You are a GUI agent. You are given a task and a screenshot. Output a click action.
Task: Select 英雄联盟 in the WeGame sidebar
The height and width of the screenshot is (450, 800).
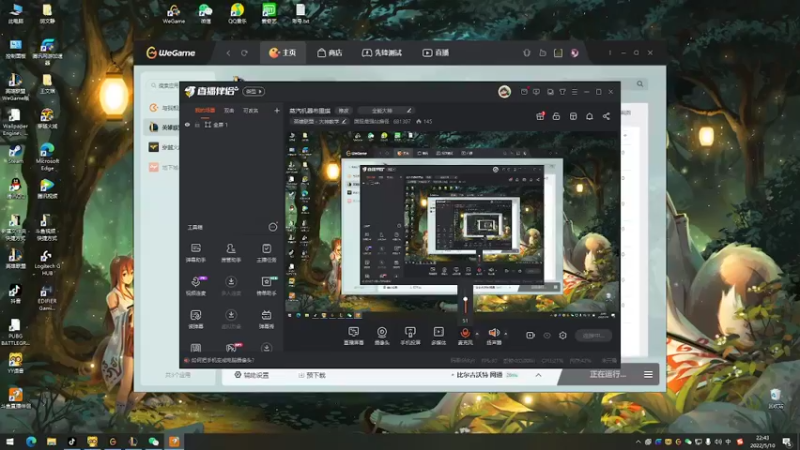pos(162,127)
